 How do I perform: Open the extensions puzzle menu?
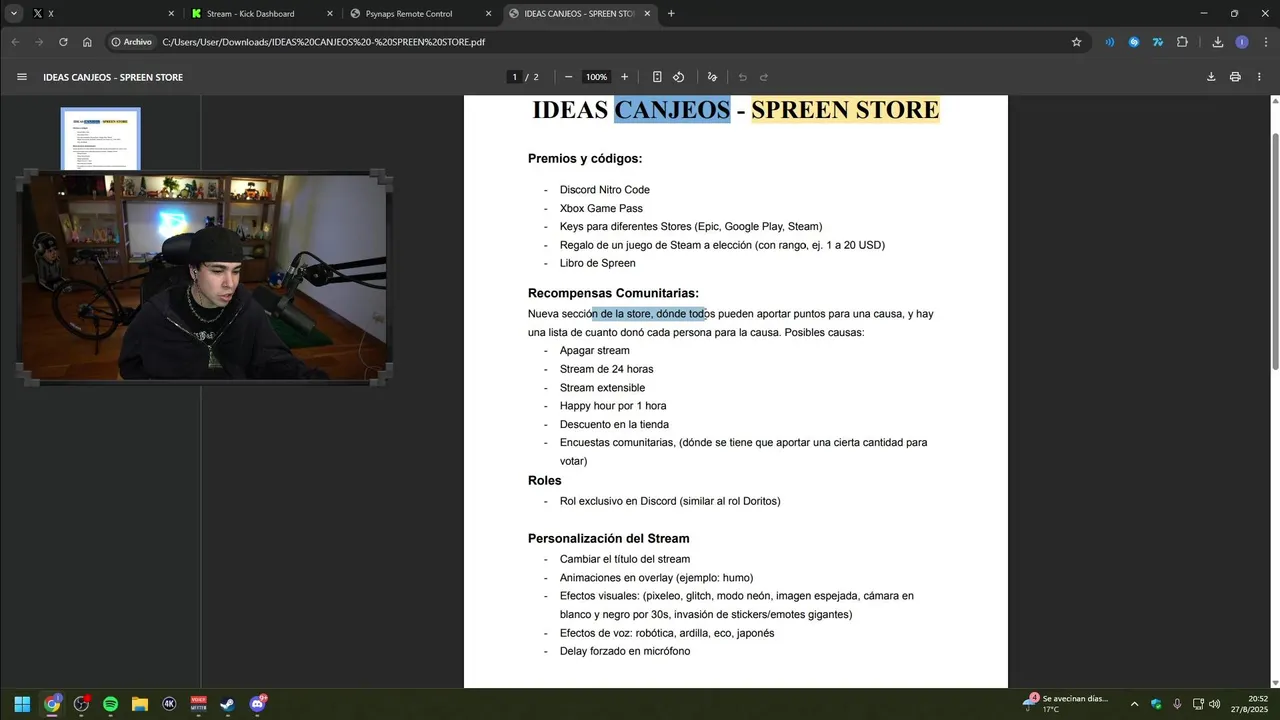tap(1182, 42)
